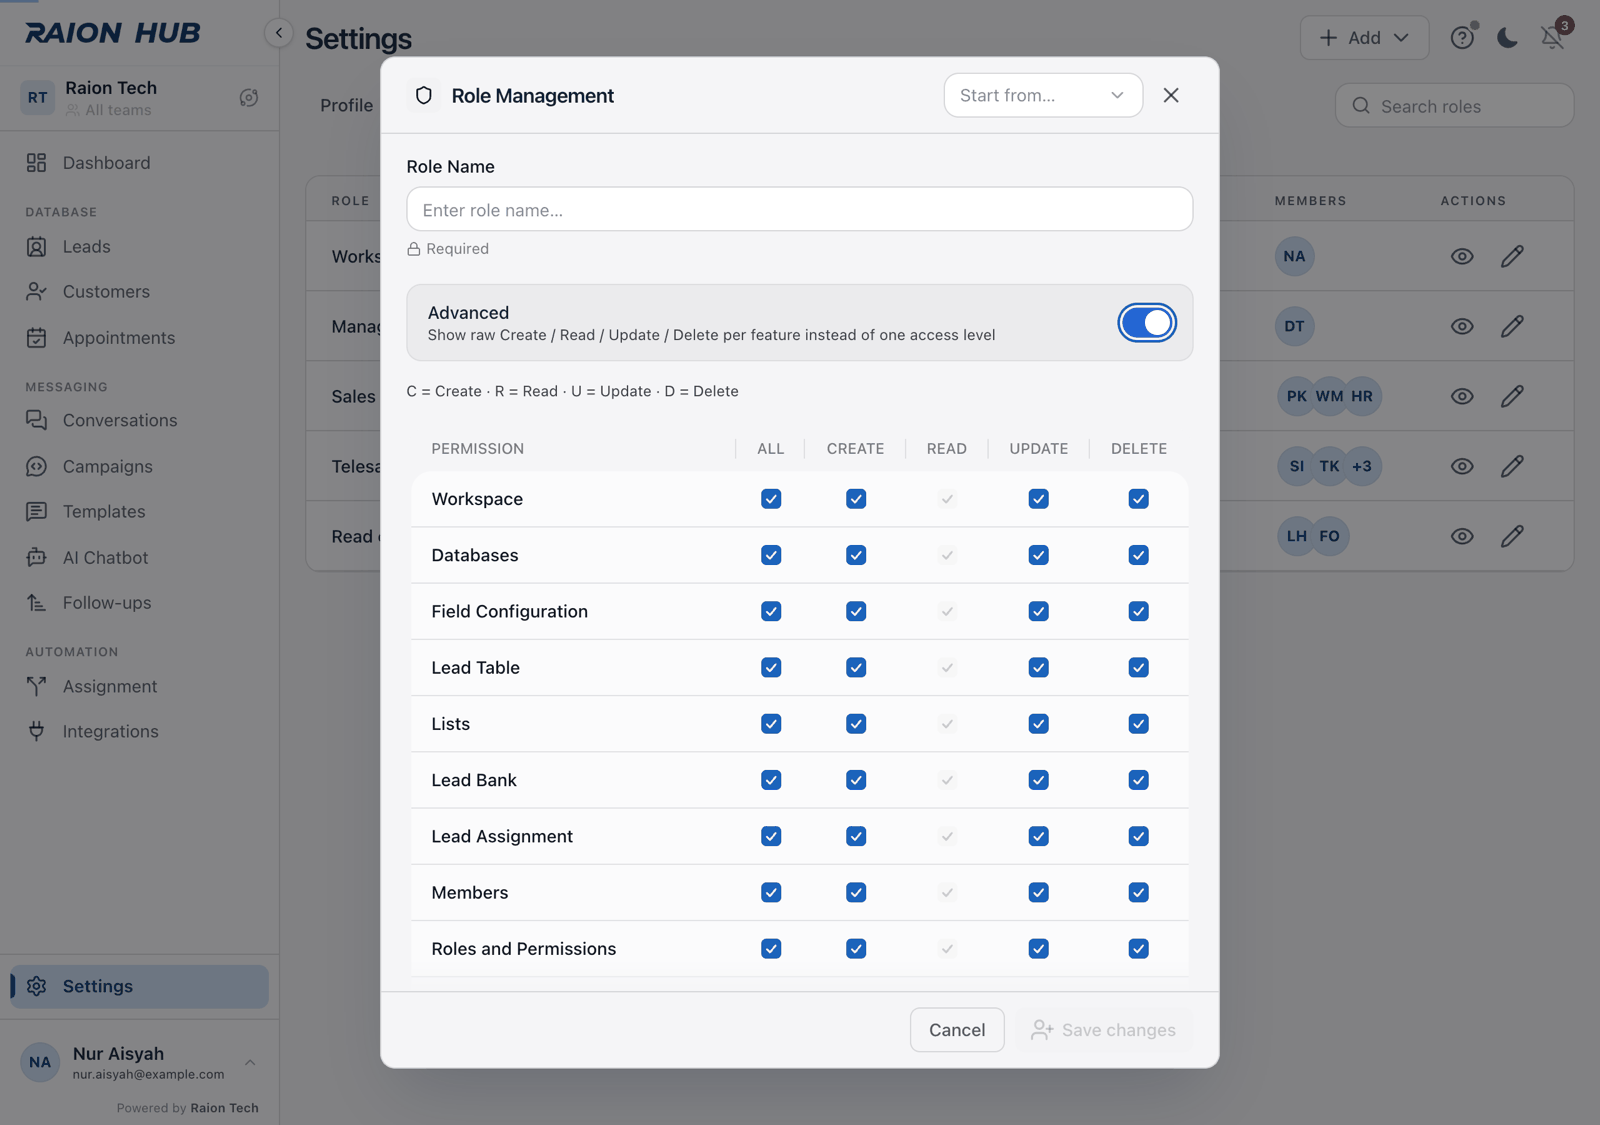View the role with member NA
Viewport: 1600px width, 1125px height.
(1462, 256)
